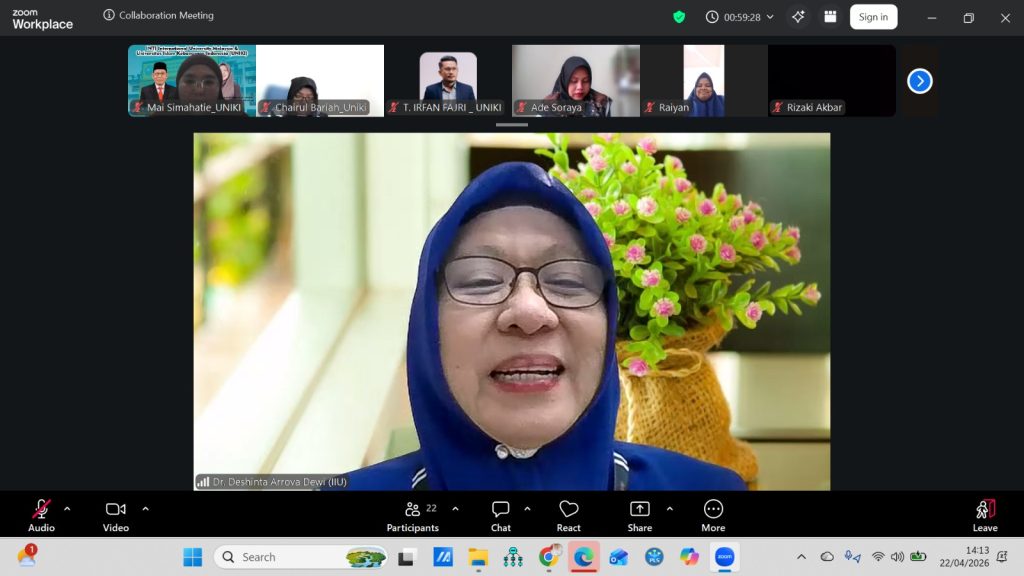Open the More options menu

pos(713,515)
